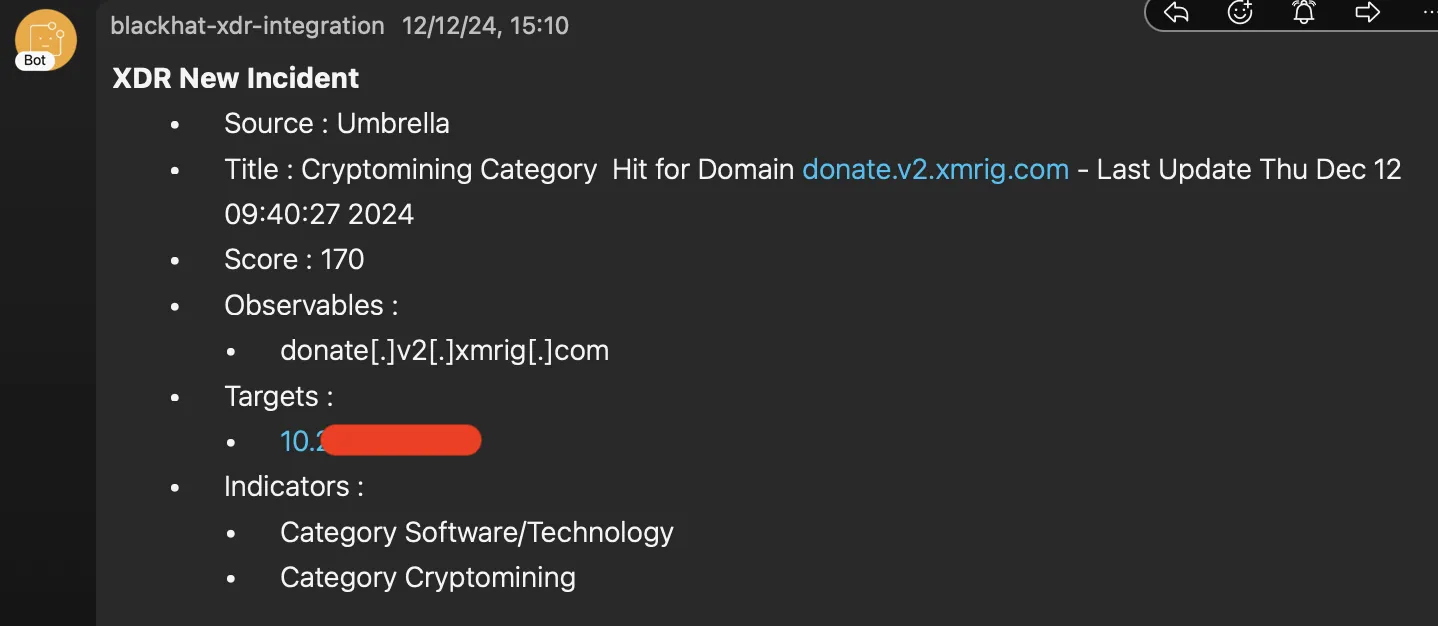Add an emoji reaction to the message
The height and width of the screenshot is (626, 1438).
tap(1240, 13)
